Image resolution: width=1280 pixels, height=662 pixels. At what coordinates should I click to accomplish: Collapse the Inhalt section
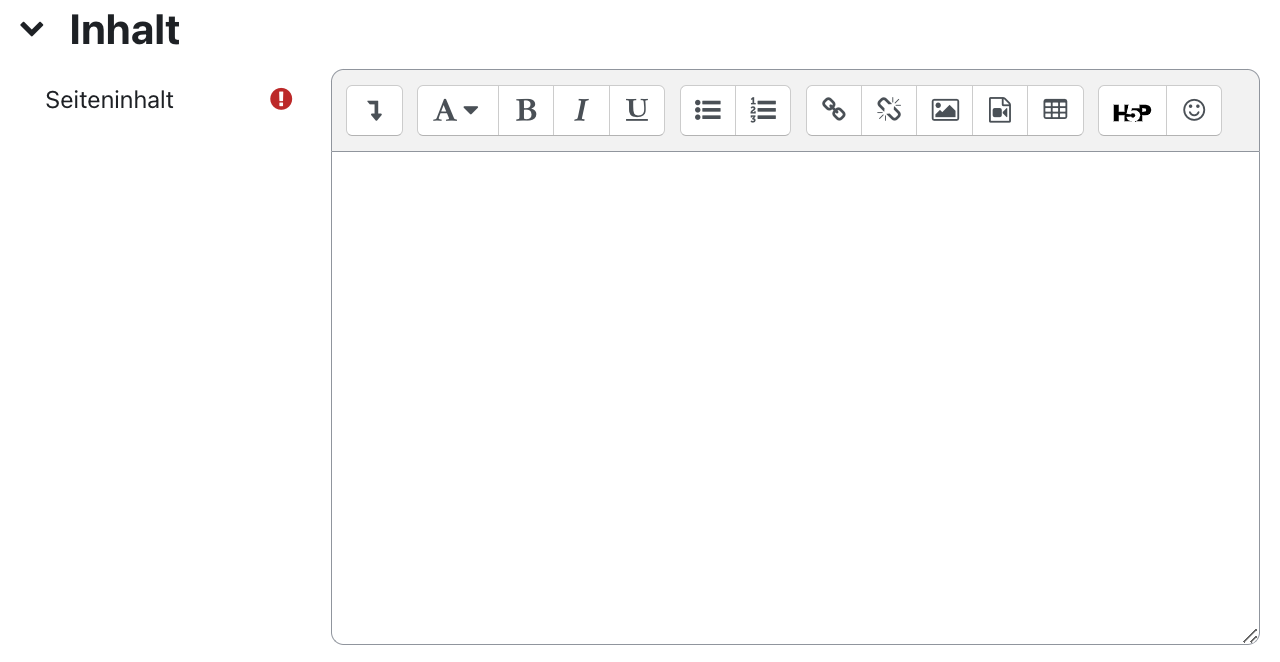point(31,29)
